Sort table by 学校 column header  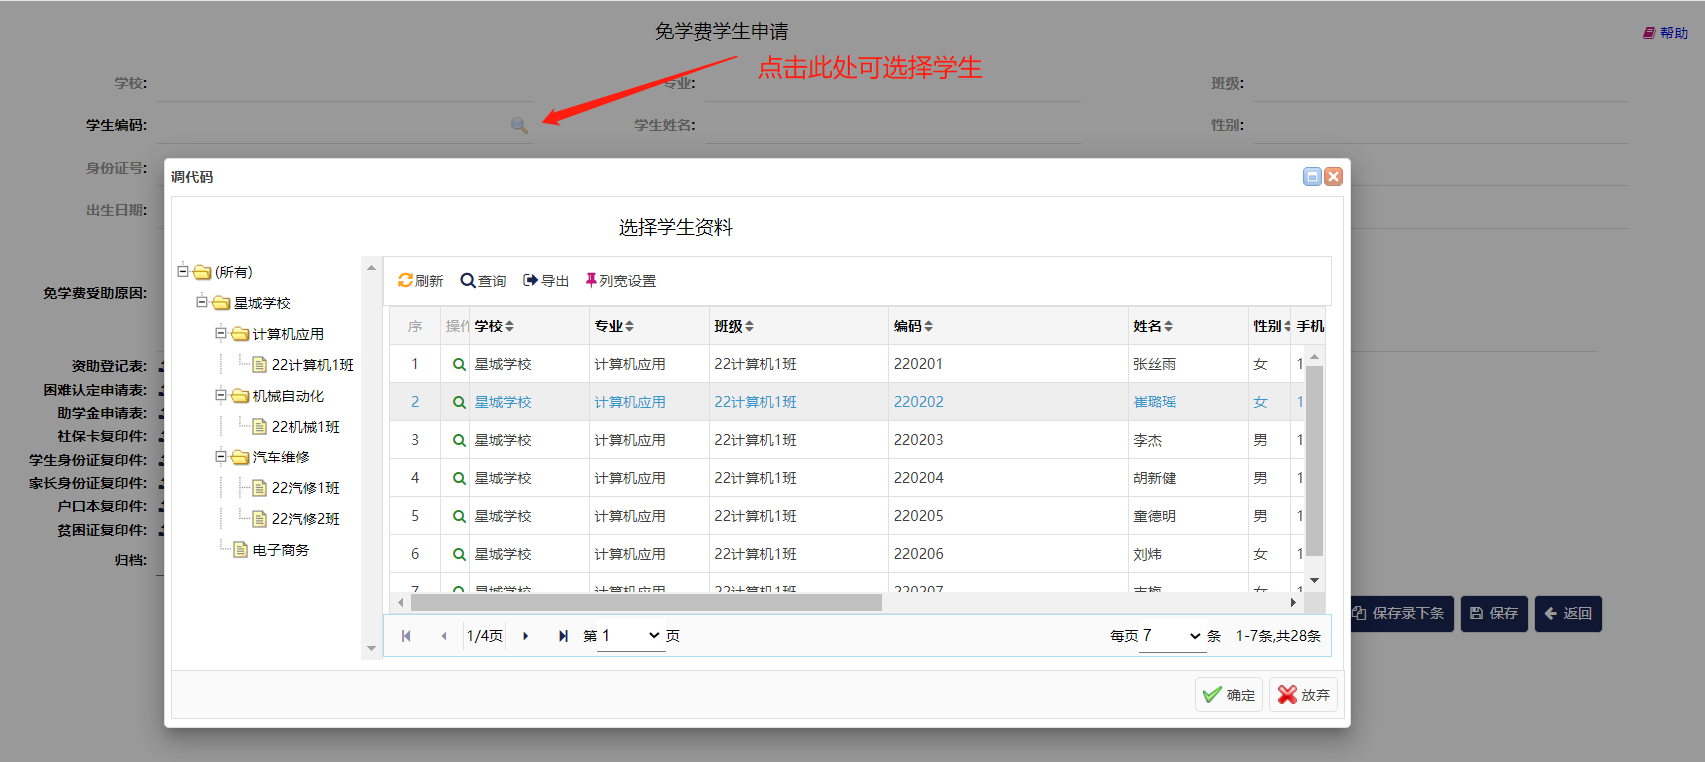point(494,326)
